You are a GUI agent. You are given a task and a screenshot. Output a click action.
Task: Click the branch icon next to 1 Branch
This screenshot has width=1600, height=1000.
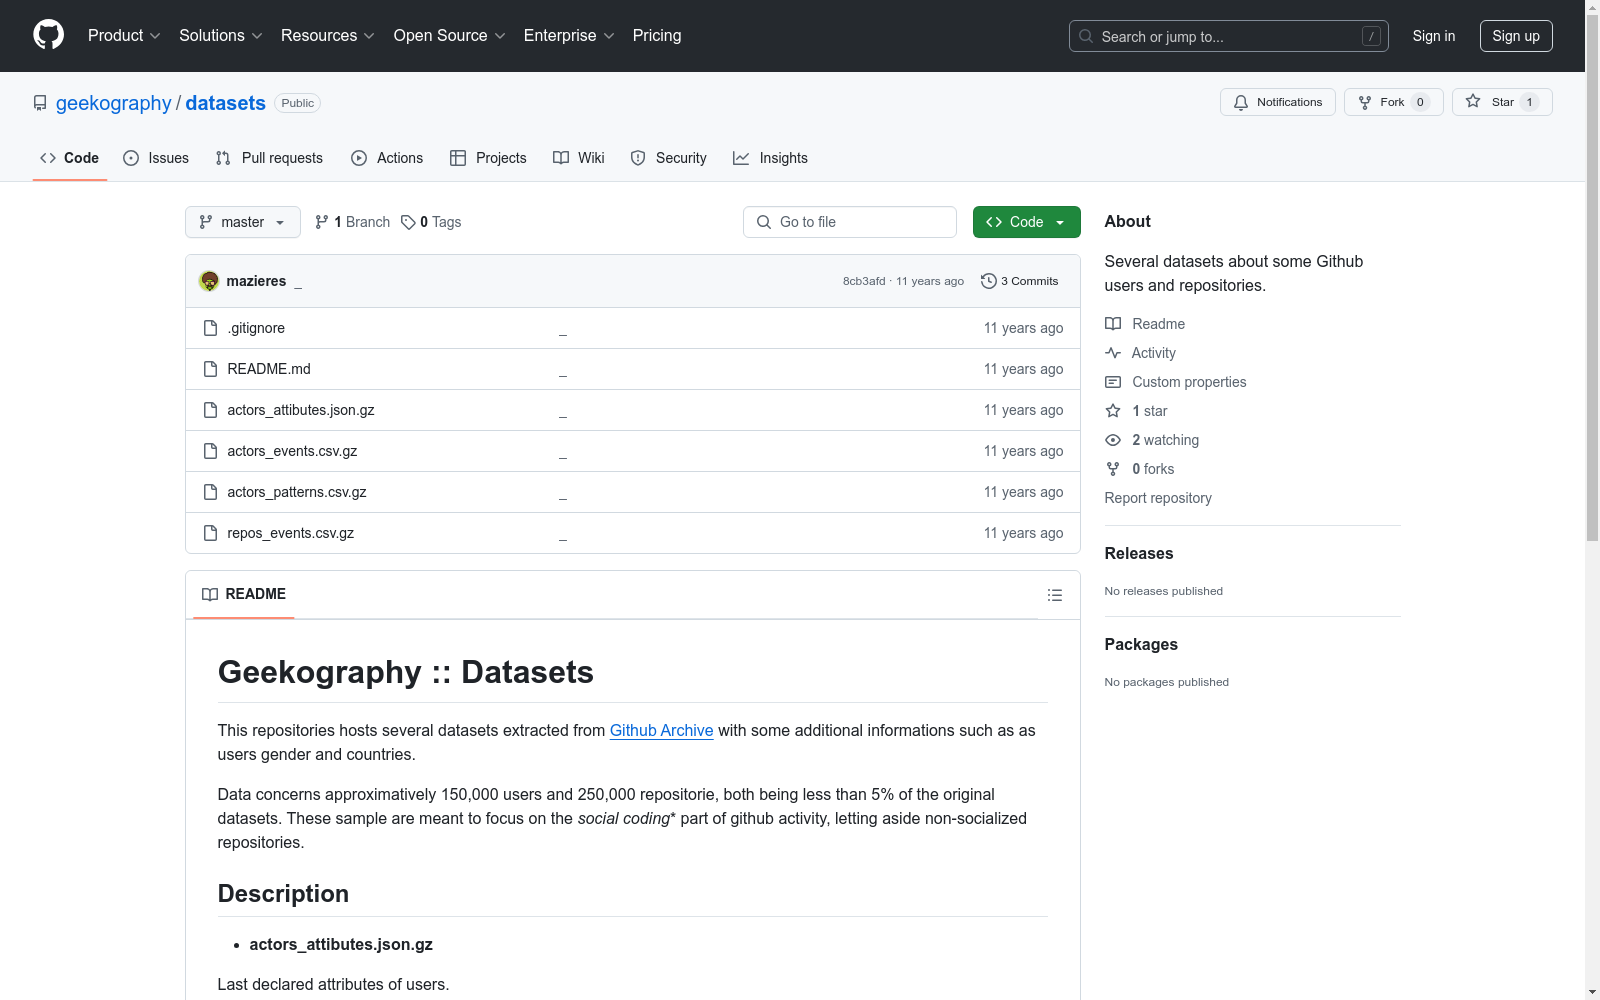tap(322, 222)
